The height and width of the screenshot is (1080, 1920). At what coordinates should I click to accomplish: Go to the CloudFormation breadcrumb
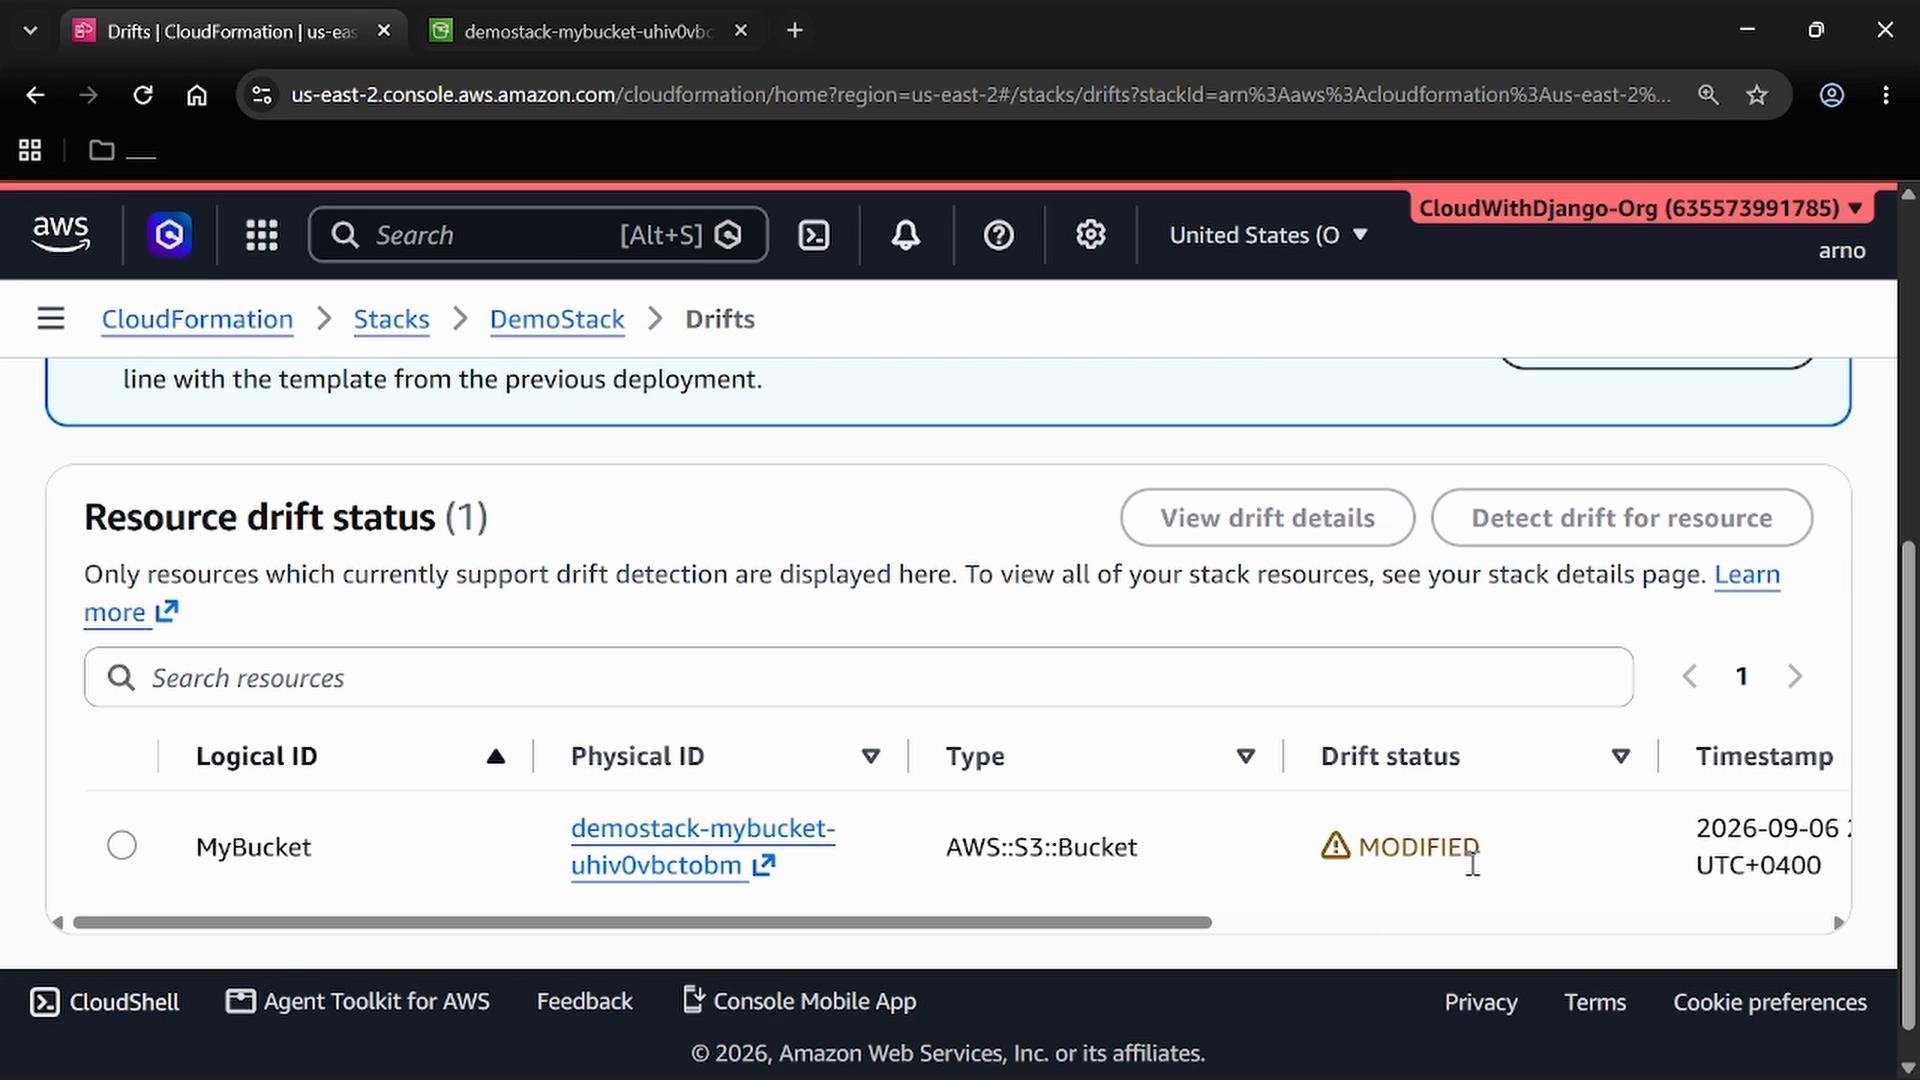pyautogui.click(x=197, y=319)
